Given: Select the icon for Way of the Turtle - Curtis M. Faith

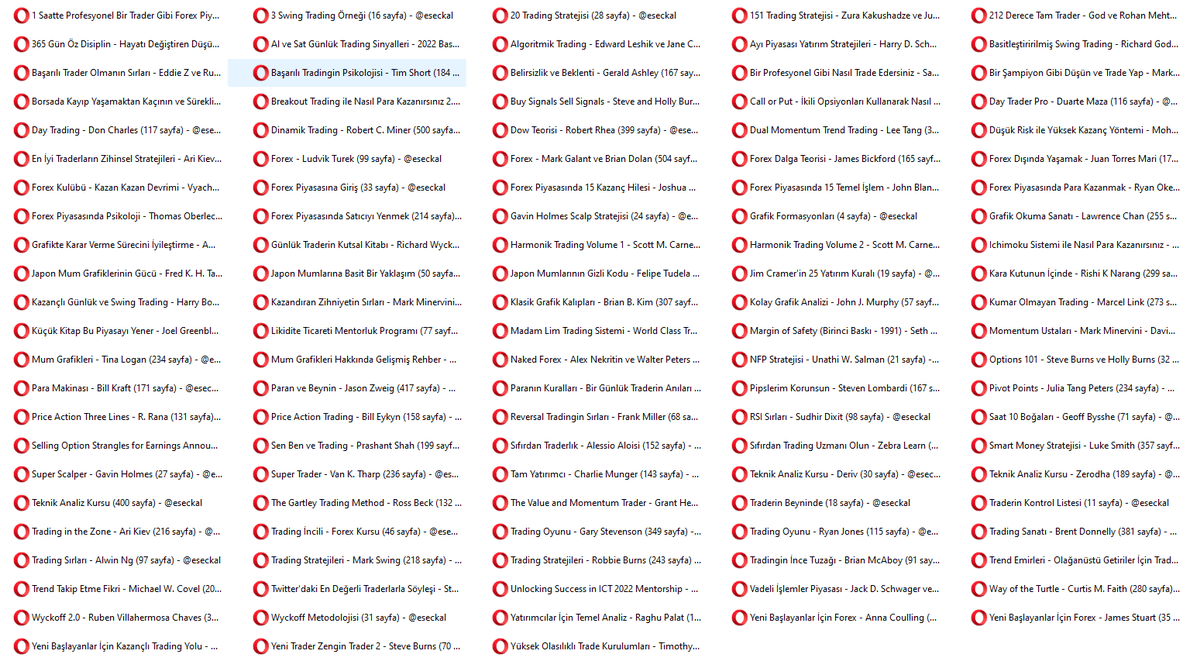Looking at the screenshot, I should click(979, 589).
